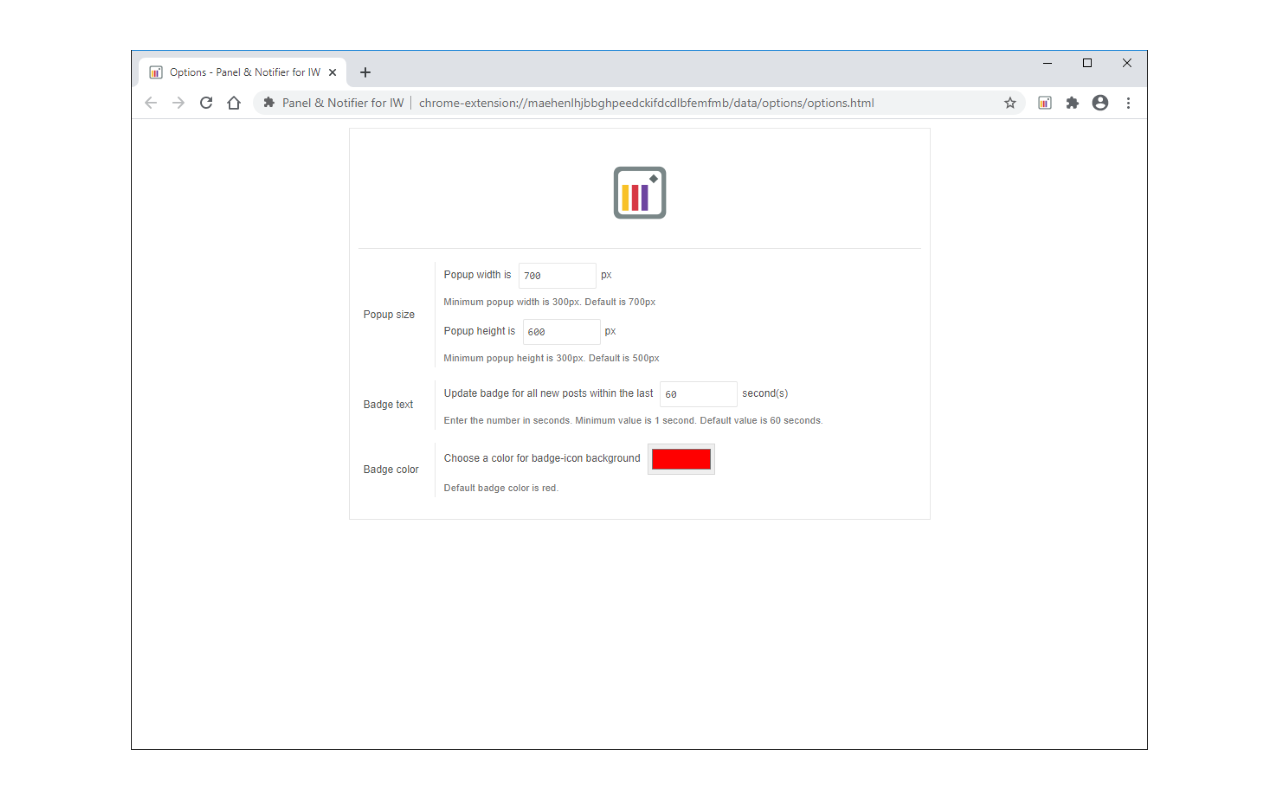This screenshot has height=800, width=1280.
Task: Close the Chrome window
Action: tap(1127, 63)
